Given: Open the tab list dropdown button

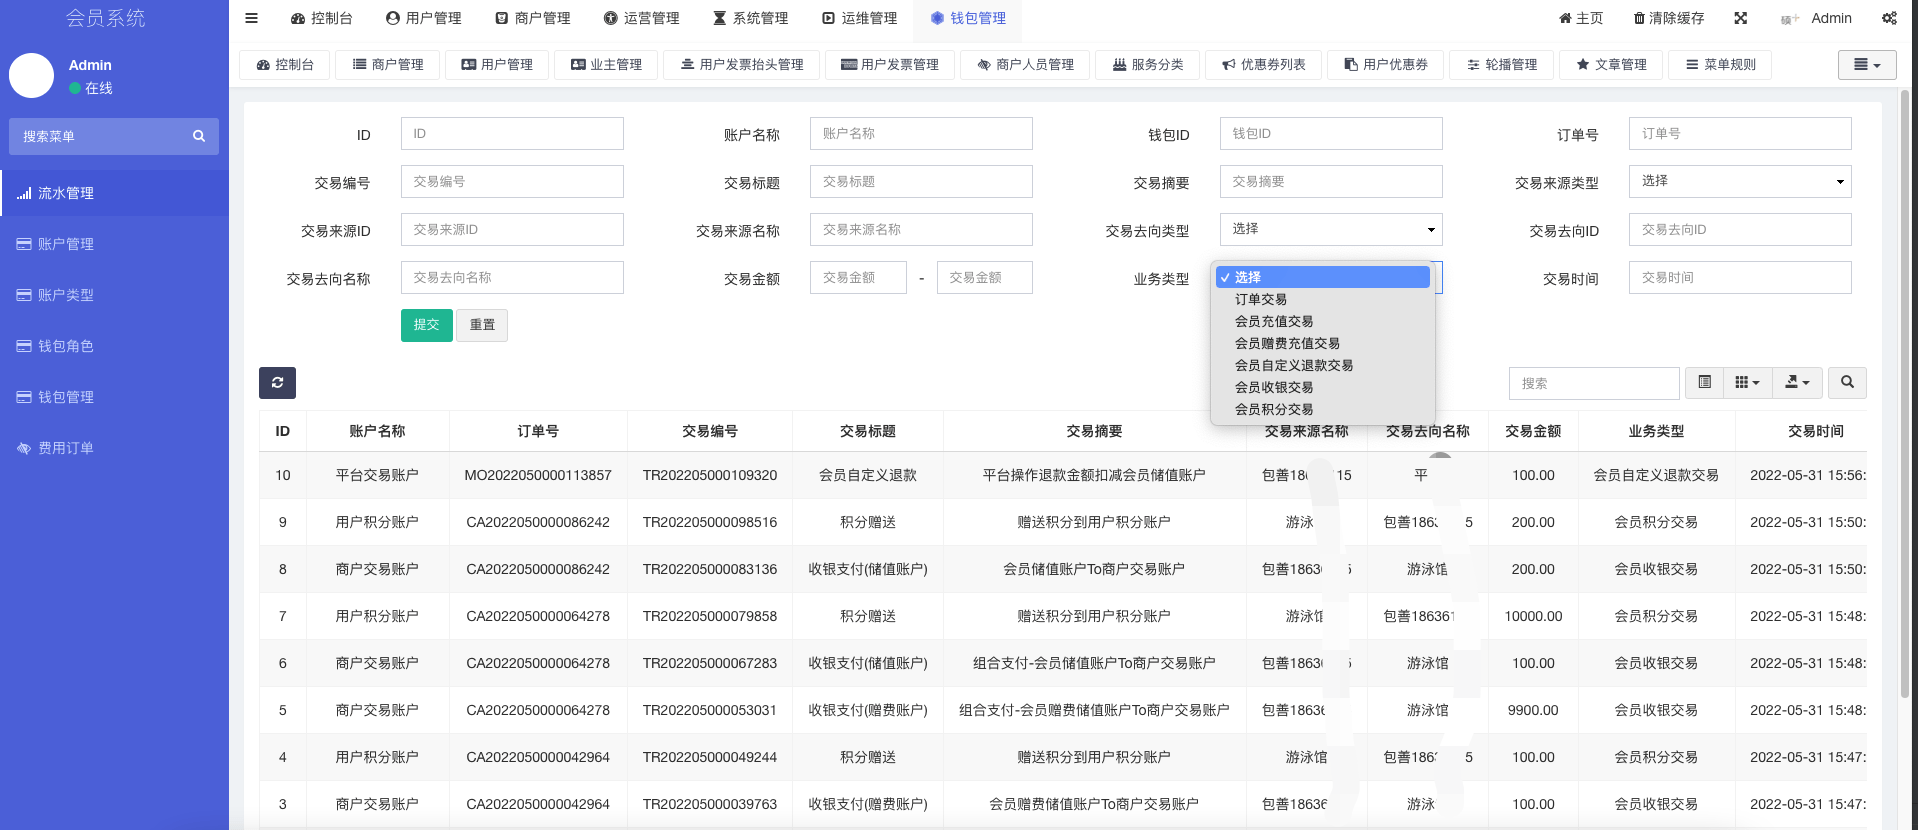Looking at the screenshot, I should [1866, 65].
